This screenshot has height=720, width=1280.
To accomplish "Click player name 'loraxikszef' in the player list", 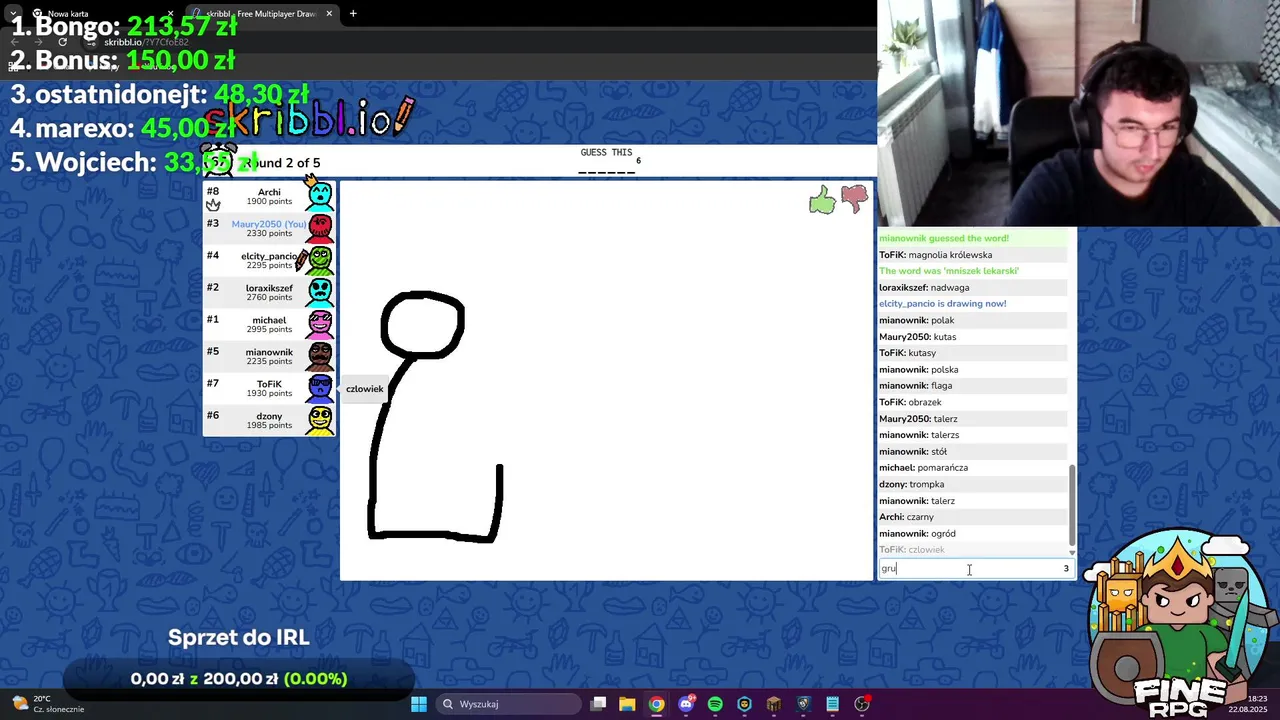I will pos(269,288).
